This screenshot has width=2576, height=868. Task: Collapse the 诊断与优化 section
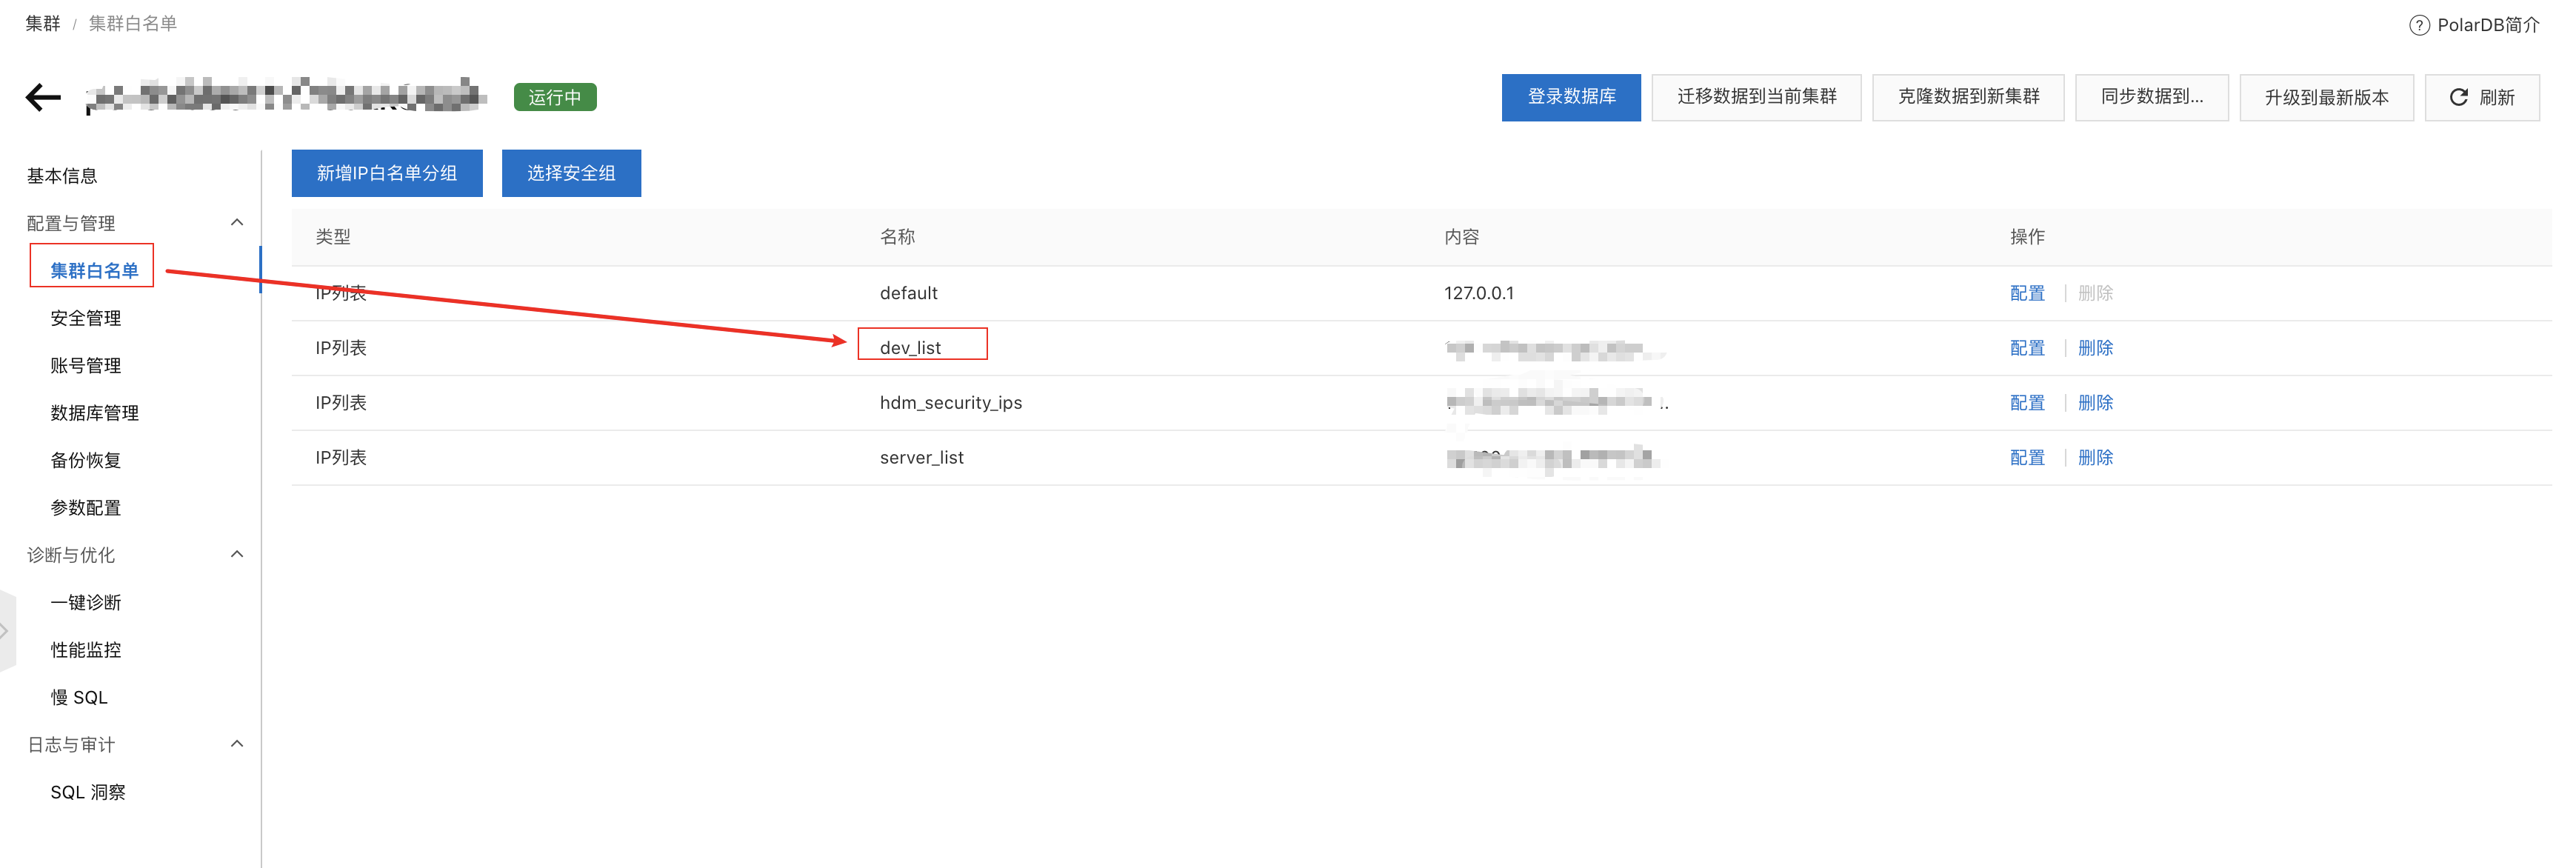(237, 555)
